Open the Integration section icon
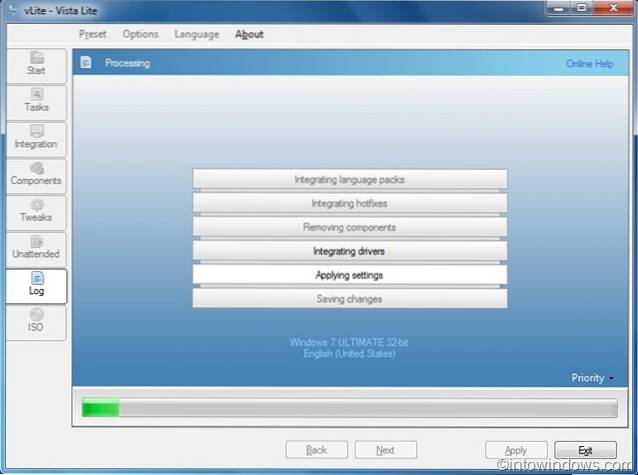This screenshot has height=475, width=638. click(36, 132)
